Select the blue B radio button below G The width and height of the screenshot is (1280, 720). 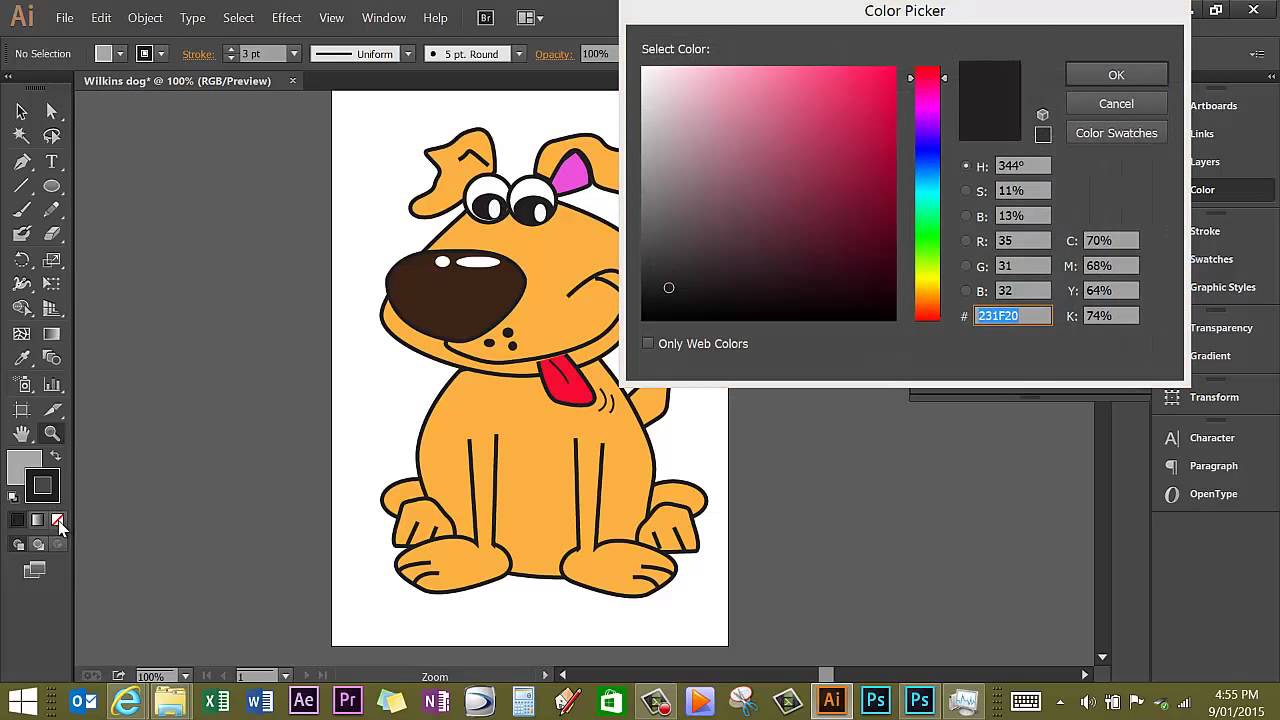[x=966, y=291]
